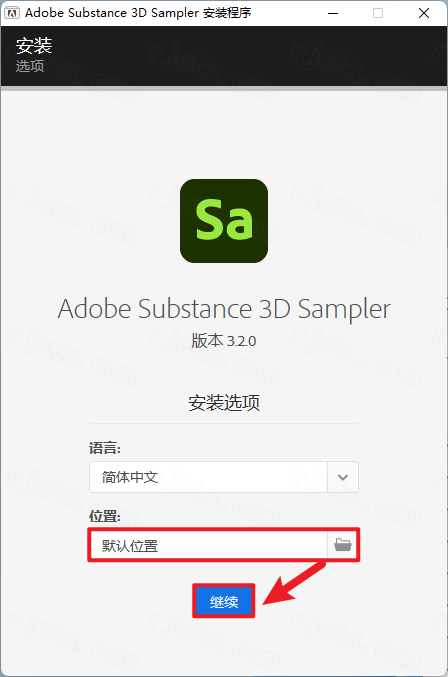Click the disabled maximize window button

pyautogui.click(x=378, y=13)
